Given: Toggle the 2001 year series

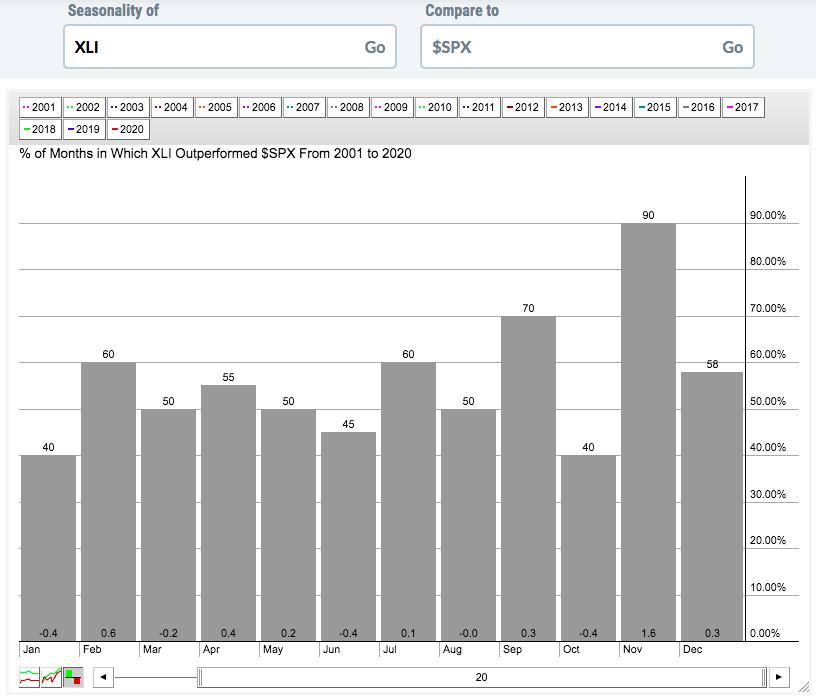Looking at the screenshot, I should (40, 107).
